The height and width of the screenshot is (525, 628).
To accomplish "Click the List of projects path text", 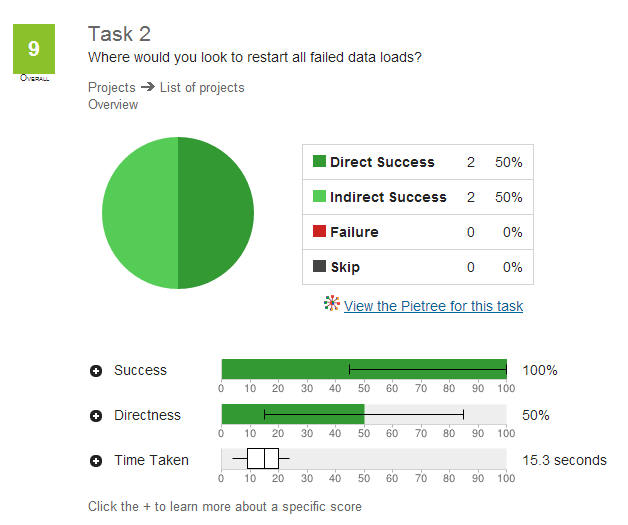I will (202, 87).
